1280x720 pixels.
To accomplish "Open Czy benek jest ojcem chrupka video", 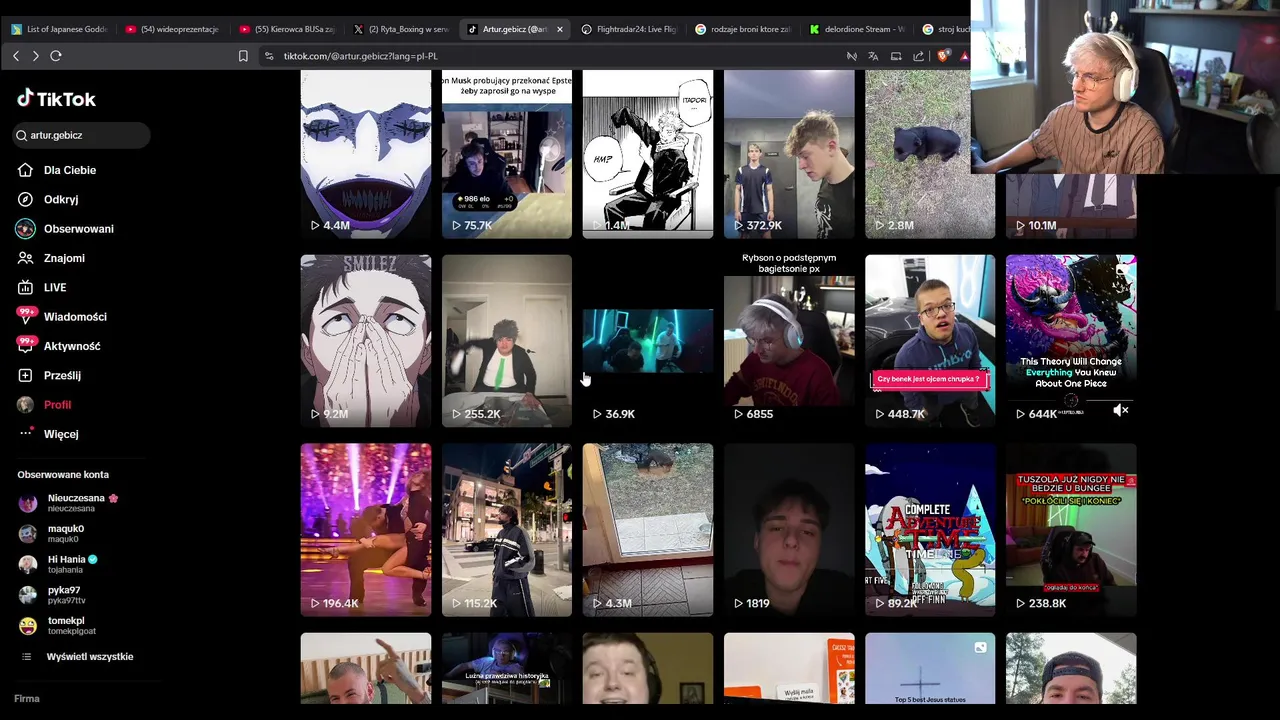I will [930, 341].
